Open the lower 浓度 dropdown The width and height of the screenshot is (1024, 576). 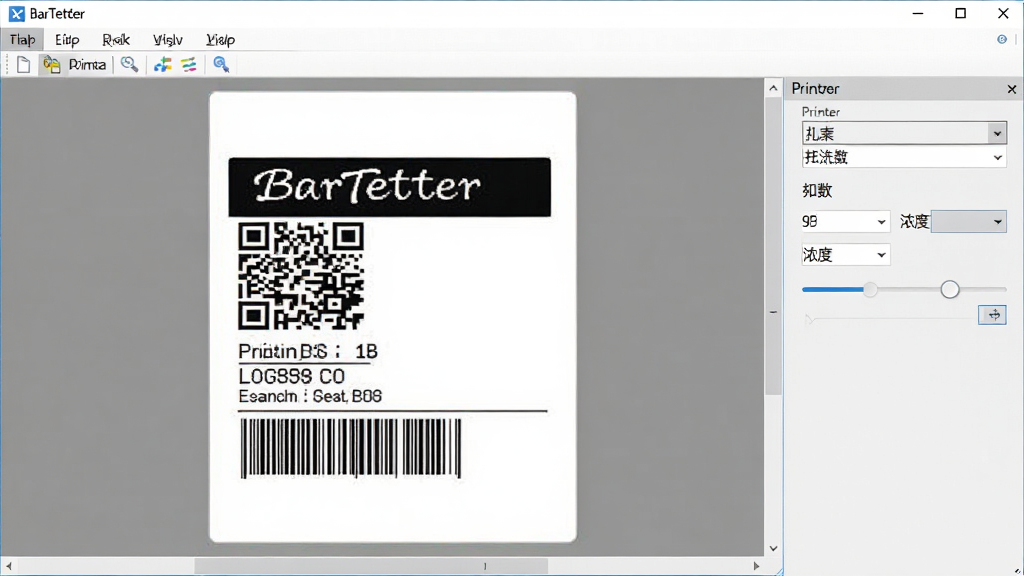845,255
